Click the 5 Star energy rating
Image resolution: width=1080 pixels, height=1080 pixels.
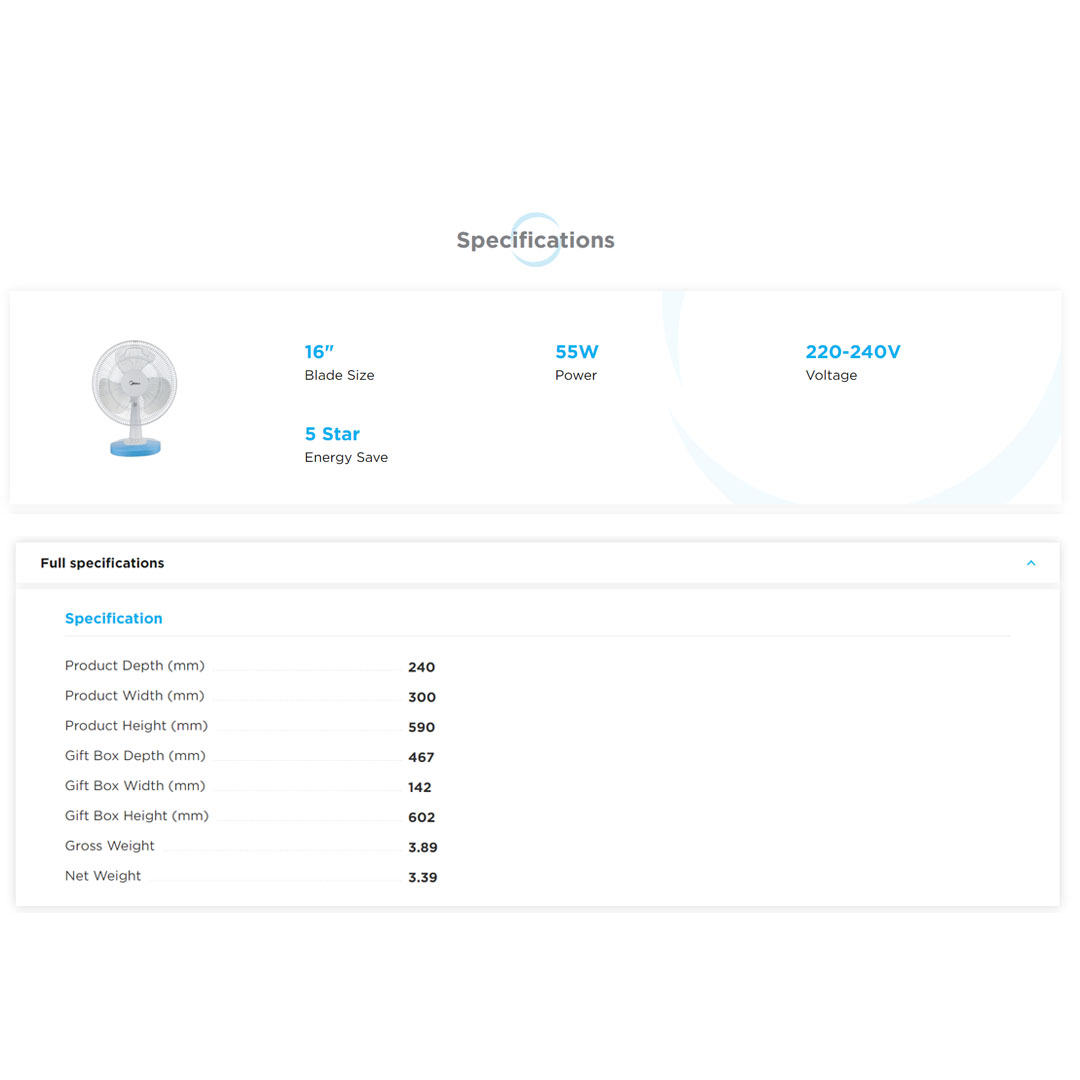[332, 434]
